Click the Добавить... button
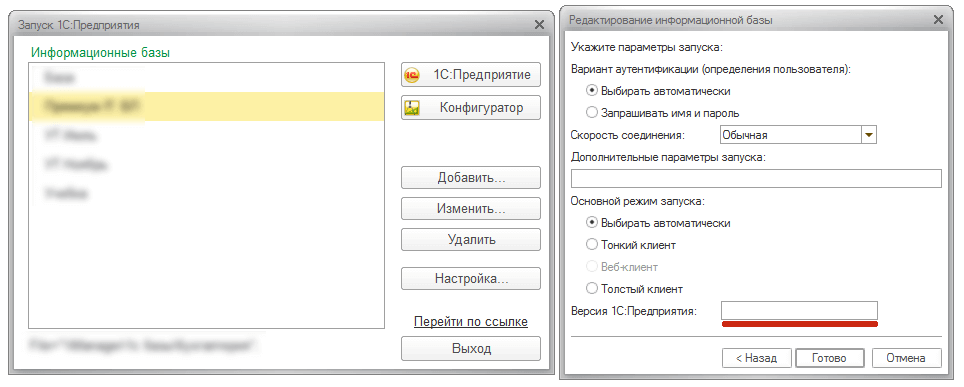The image size is (964, 387). pyautogui.click(x=471, y=178)
